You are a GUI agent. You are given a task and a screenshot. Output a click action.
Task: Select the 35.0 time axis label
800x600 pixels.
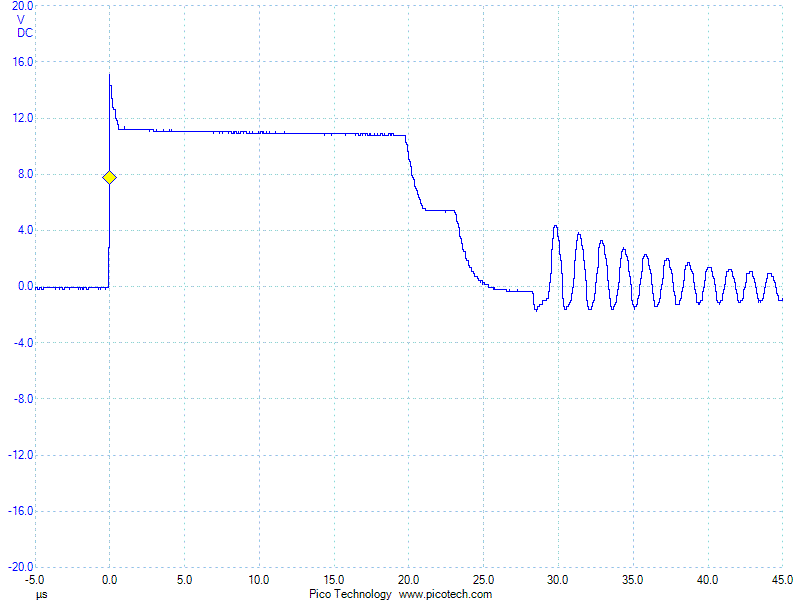click(x=633, y=580)
